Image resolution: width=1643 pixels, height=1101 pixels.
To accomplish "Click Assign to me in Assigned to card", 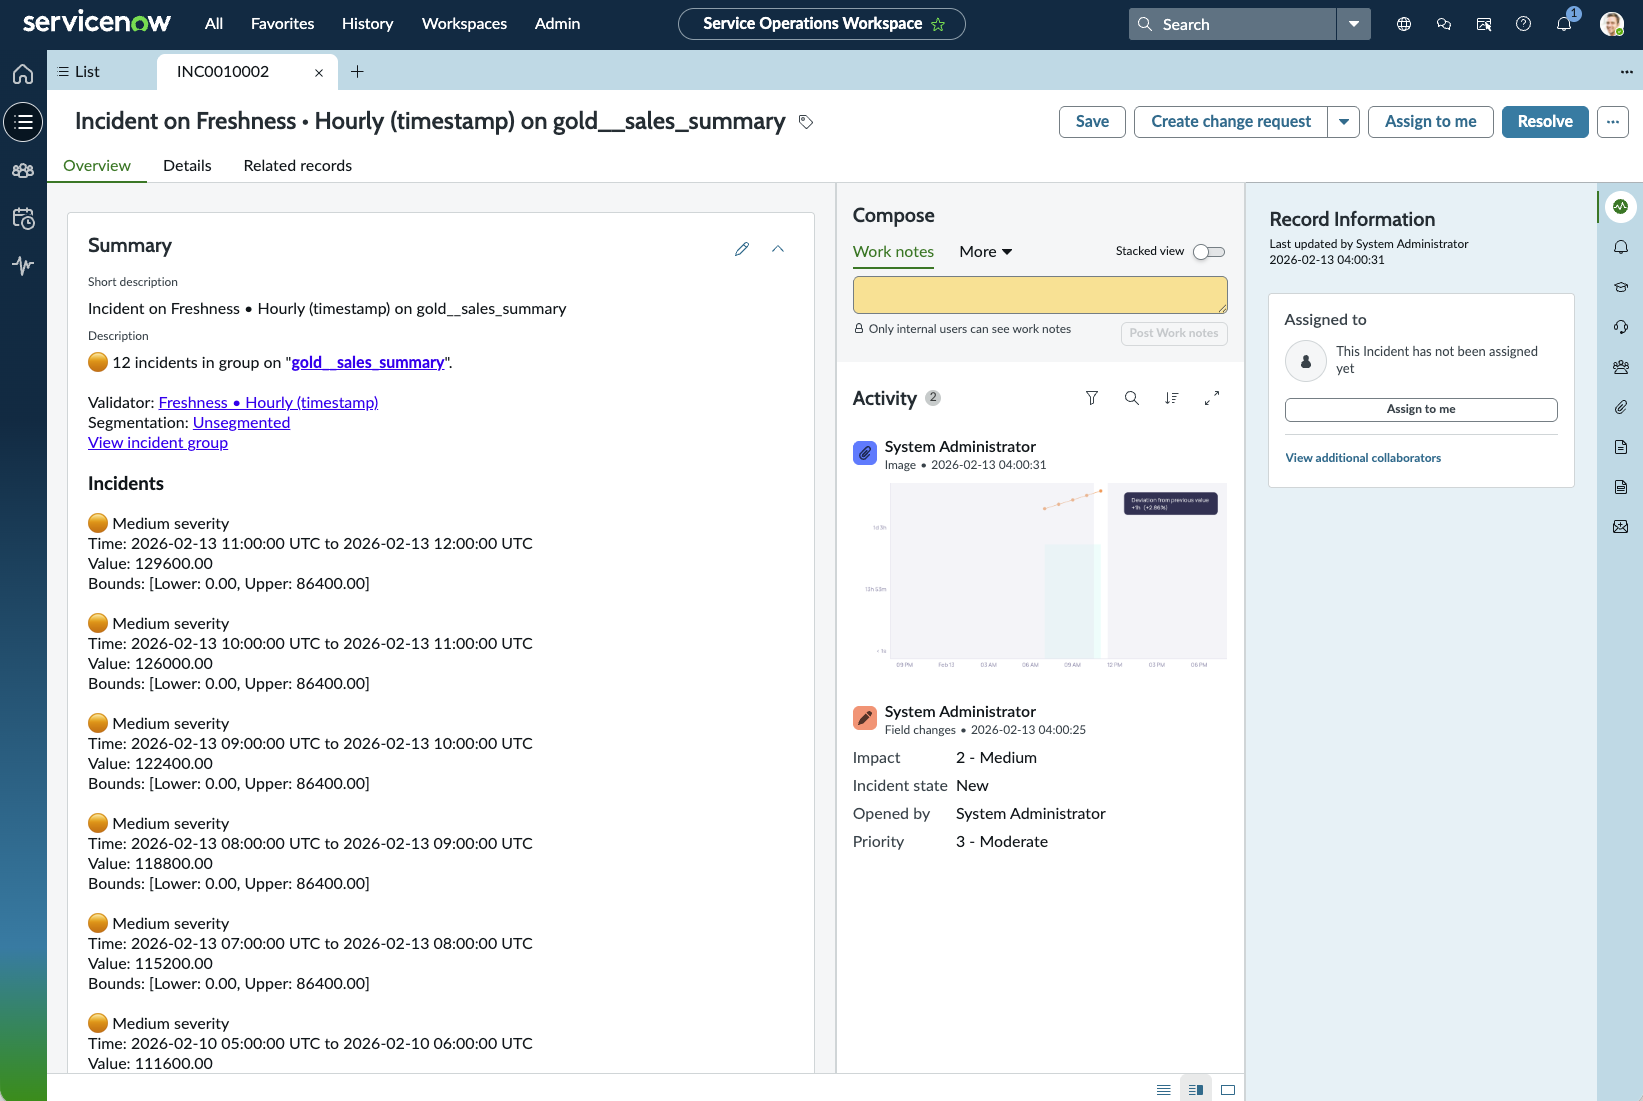I will [1421, 410].
